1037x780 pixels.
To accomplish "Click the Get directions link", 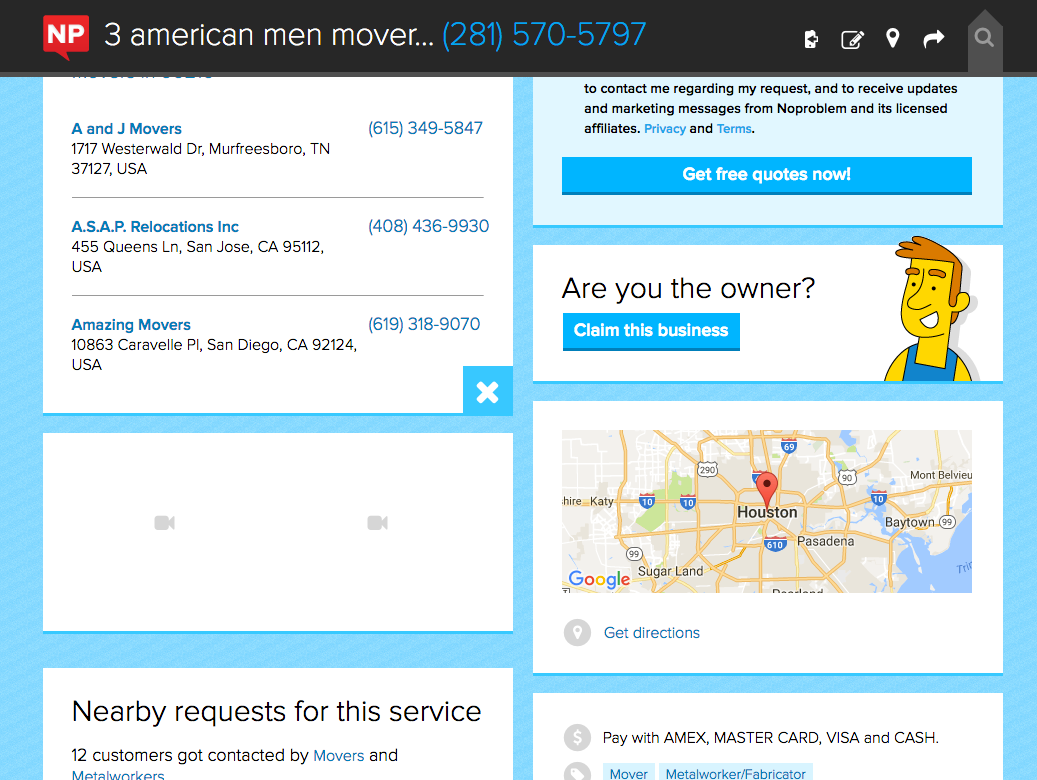I will tap(651, 633).
